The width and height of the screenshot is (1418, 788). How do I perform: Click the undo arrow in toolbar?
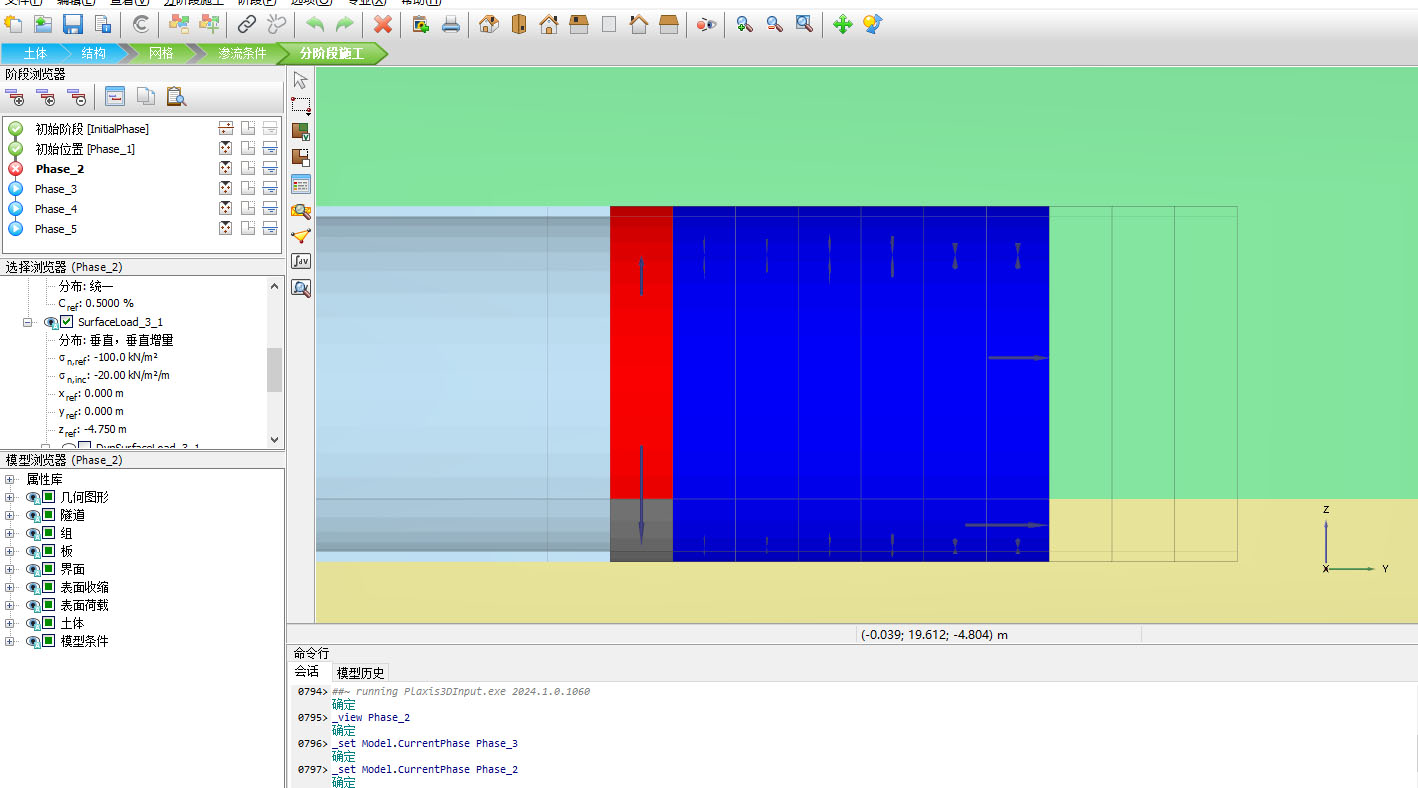[x=315, y=24]
